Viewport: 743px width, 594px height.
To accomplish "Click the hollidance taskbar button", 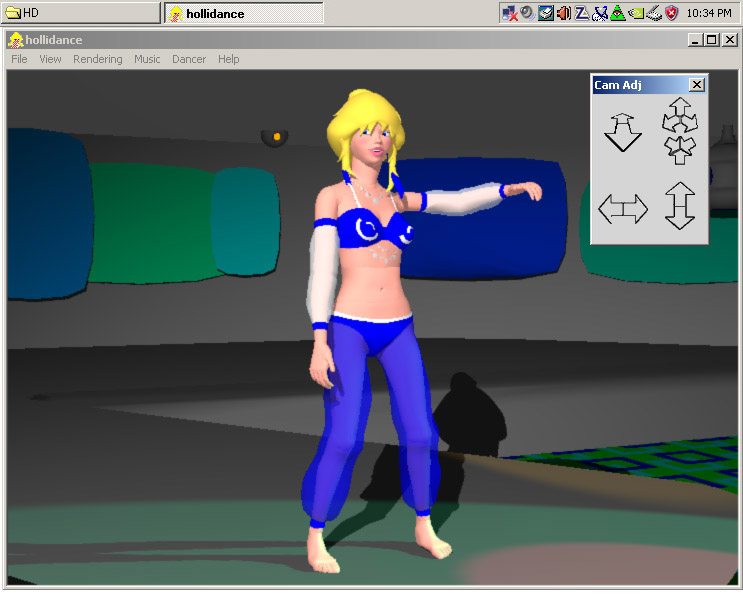I will pyautogui.click(x=244, y=13).
